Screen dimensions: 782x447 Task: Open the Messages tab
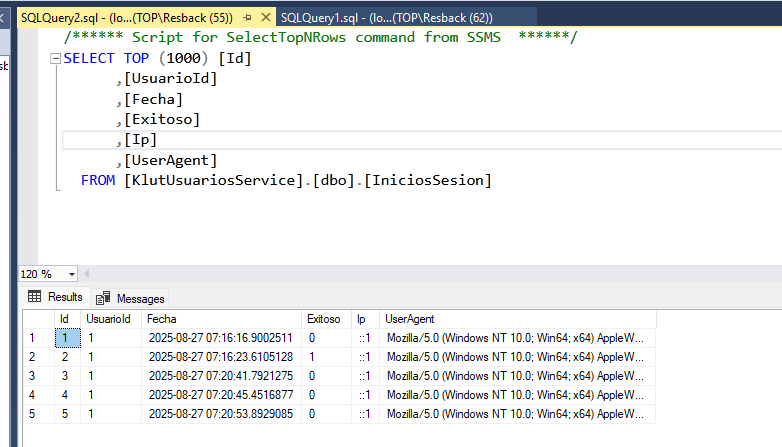click(x=130, y=298)
